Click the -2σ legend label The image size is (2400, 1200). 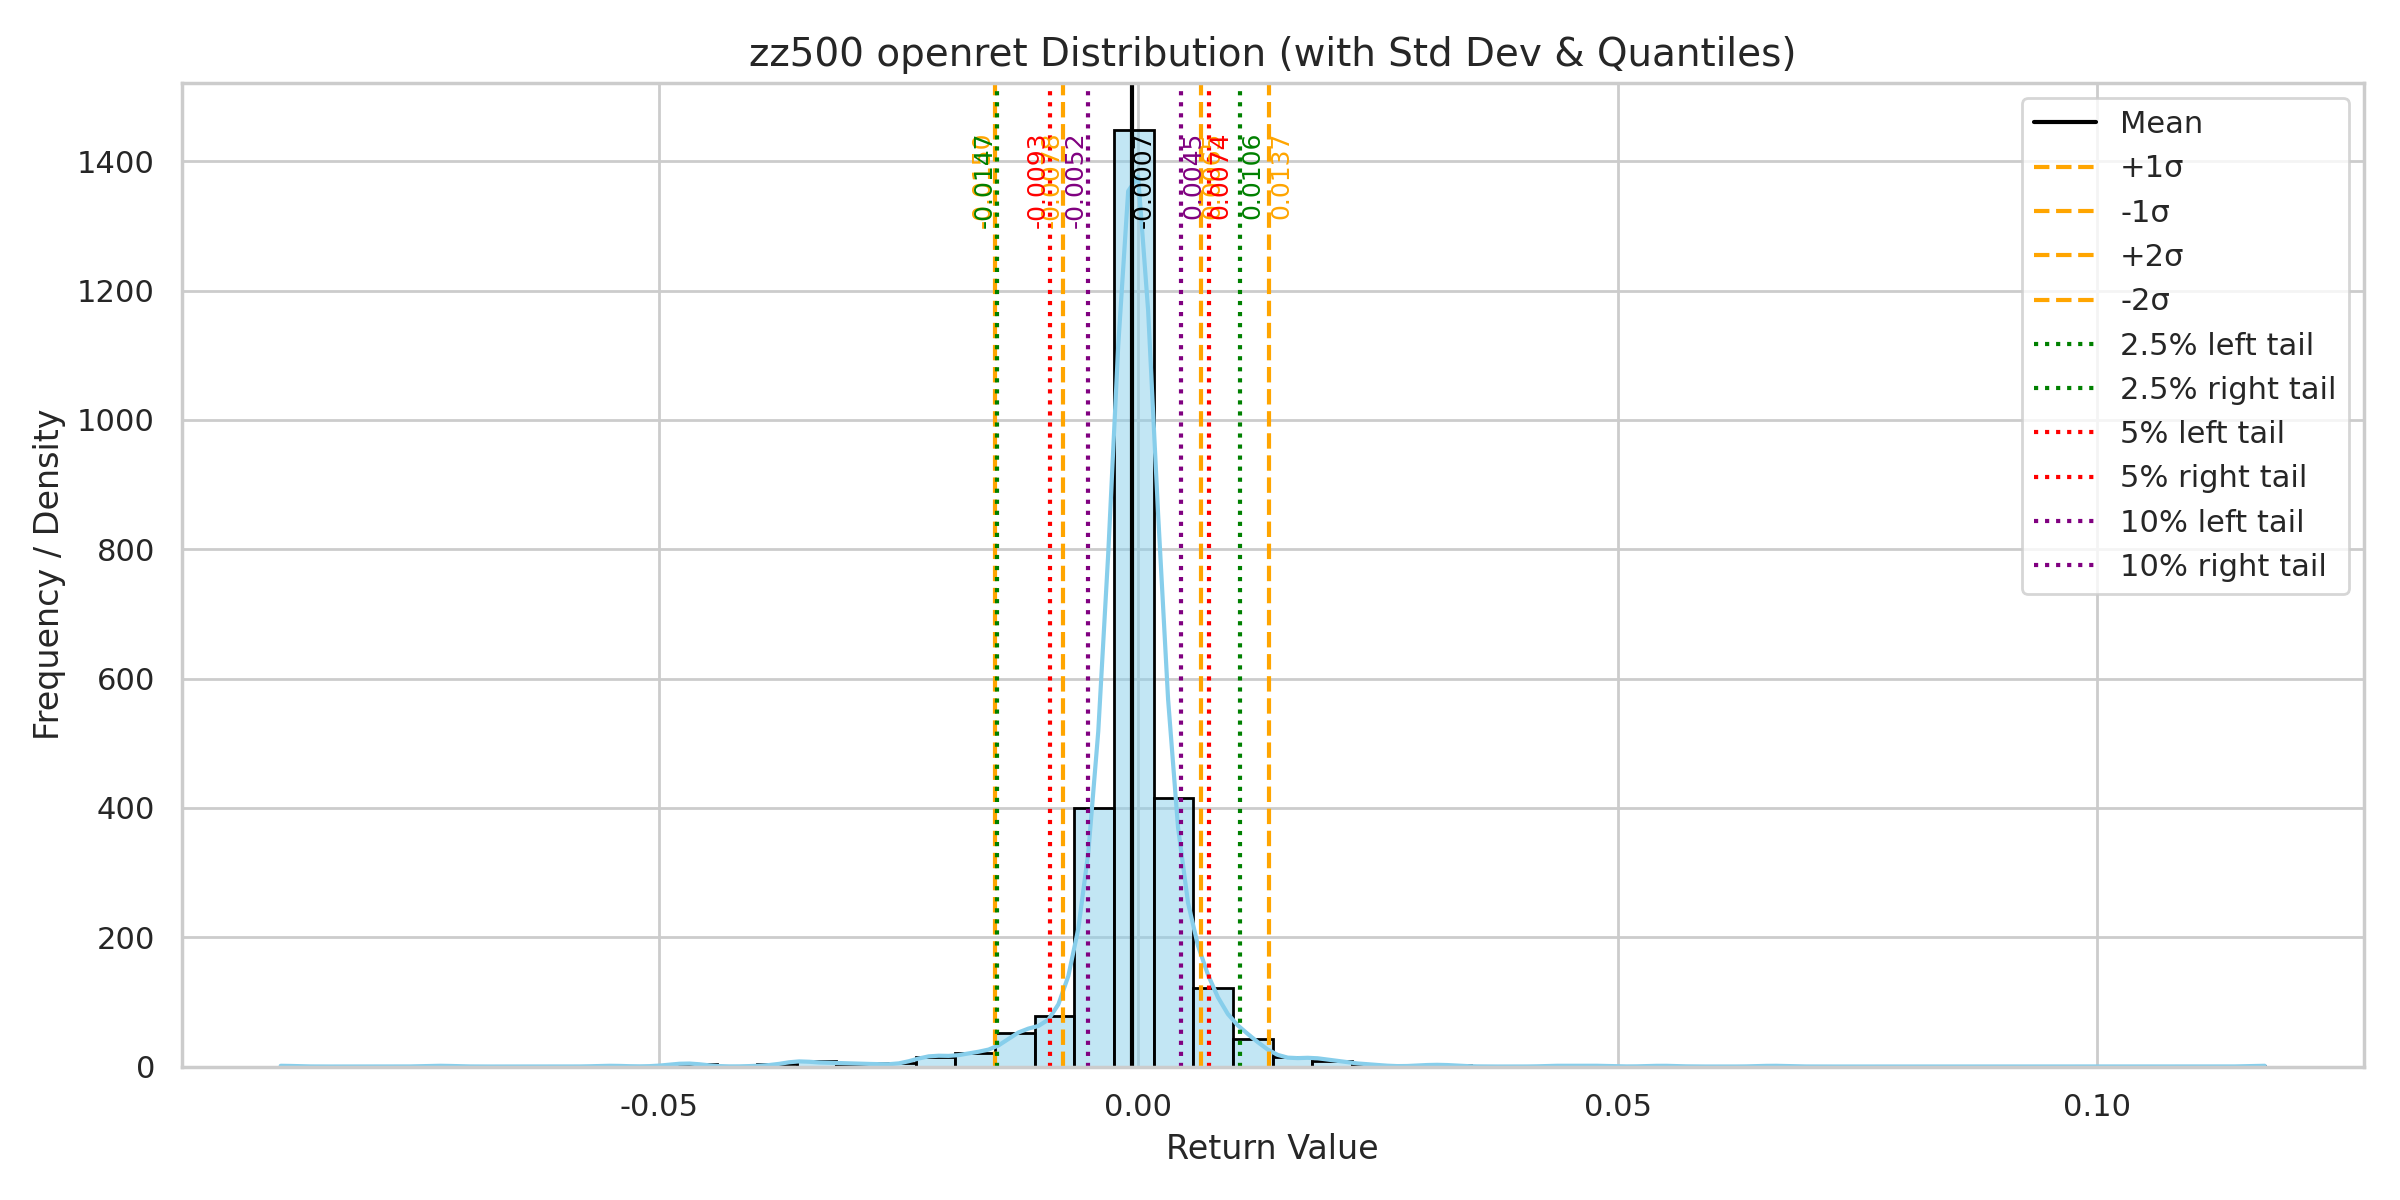click(x=2145, y=300)
